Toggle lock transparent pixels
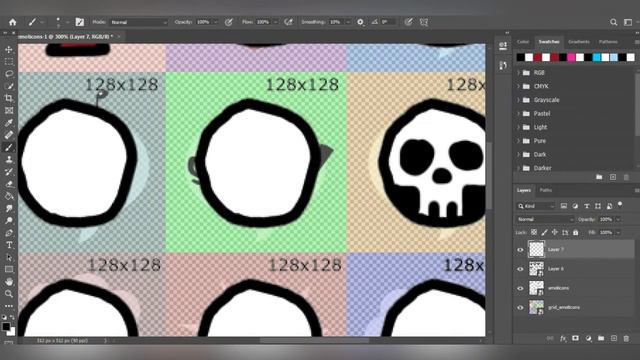 click(534, 232)
